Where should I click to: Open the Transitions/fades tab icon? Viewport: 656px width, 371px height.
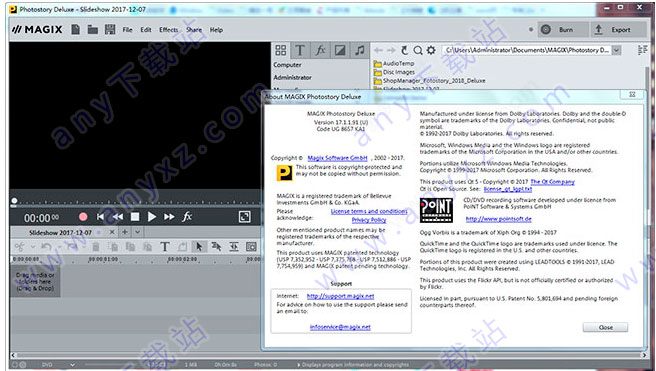[x=340, y=51]
